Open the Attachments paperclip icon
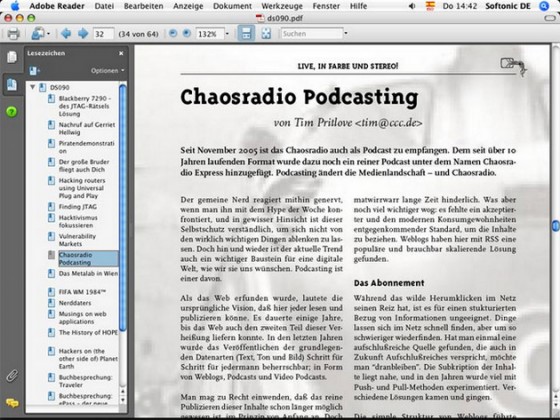560x420 pixels. 12,376
